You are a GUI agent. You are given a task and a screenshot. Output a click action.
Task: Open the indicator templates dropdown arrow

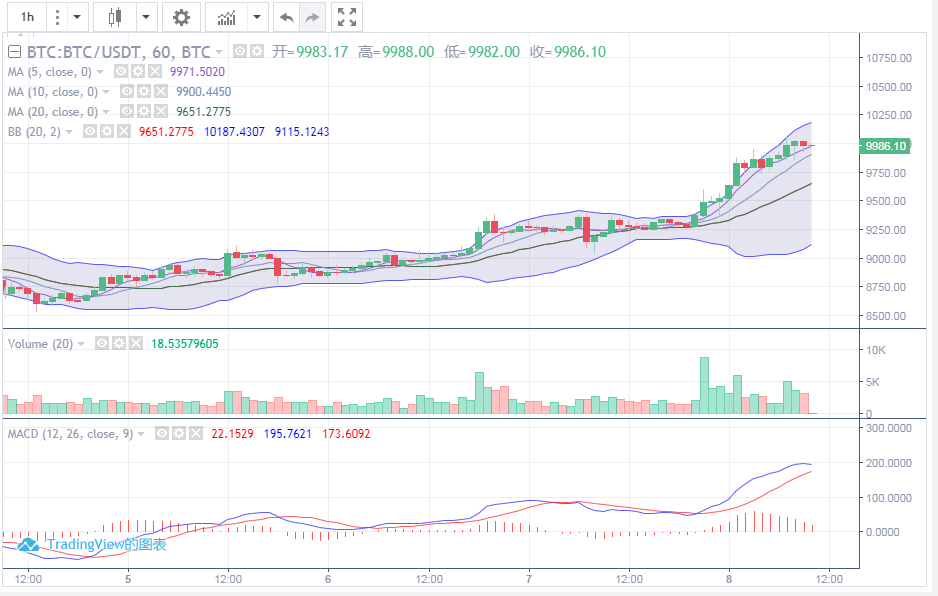pyautogui.click(x=258, y=17)
